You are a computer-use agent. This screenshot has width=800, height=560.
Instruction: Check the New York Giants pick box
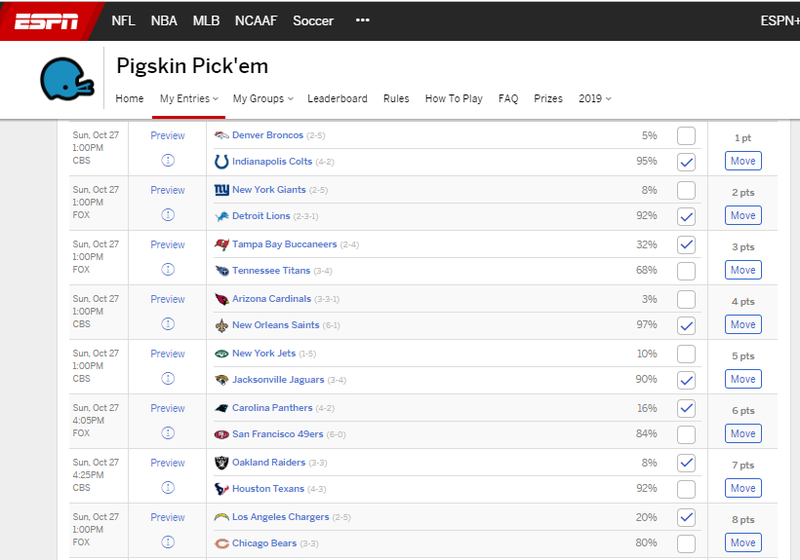686,190
